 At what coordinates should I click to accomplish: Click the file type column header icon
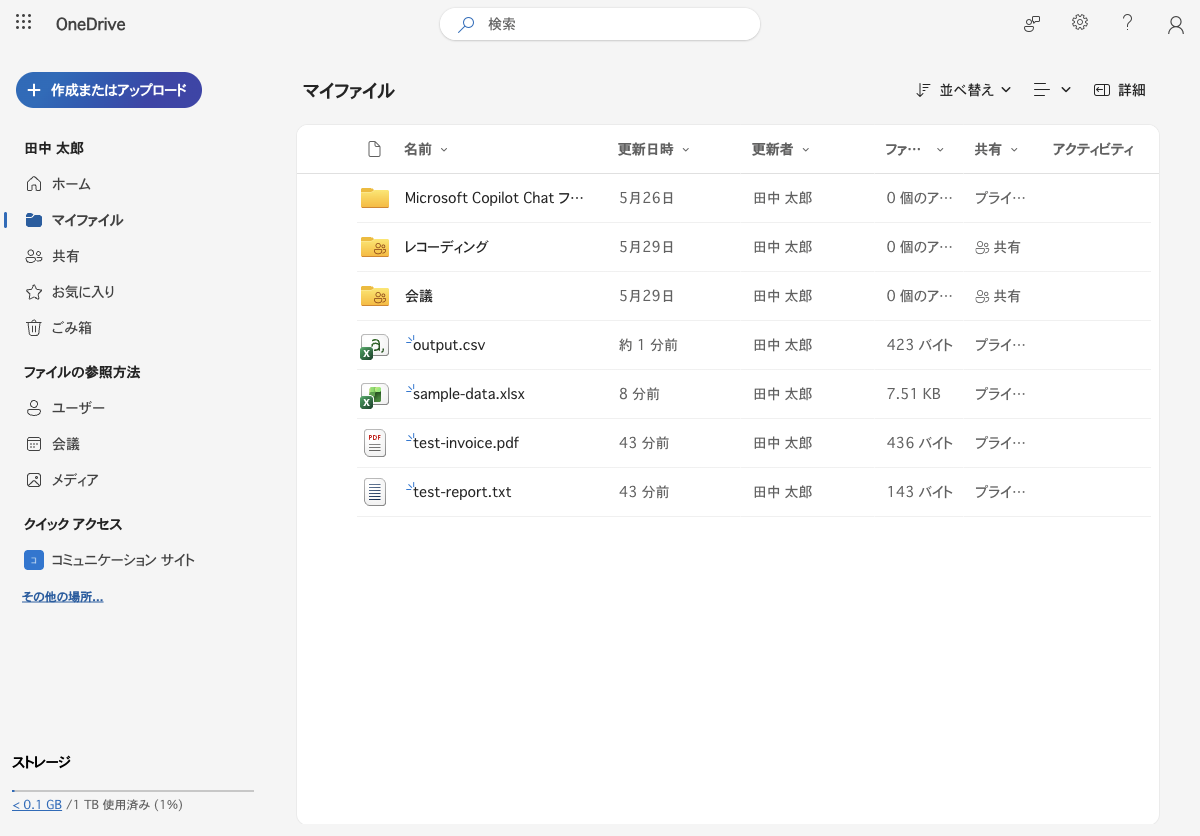click(x=375, y=150)
